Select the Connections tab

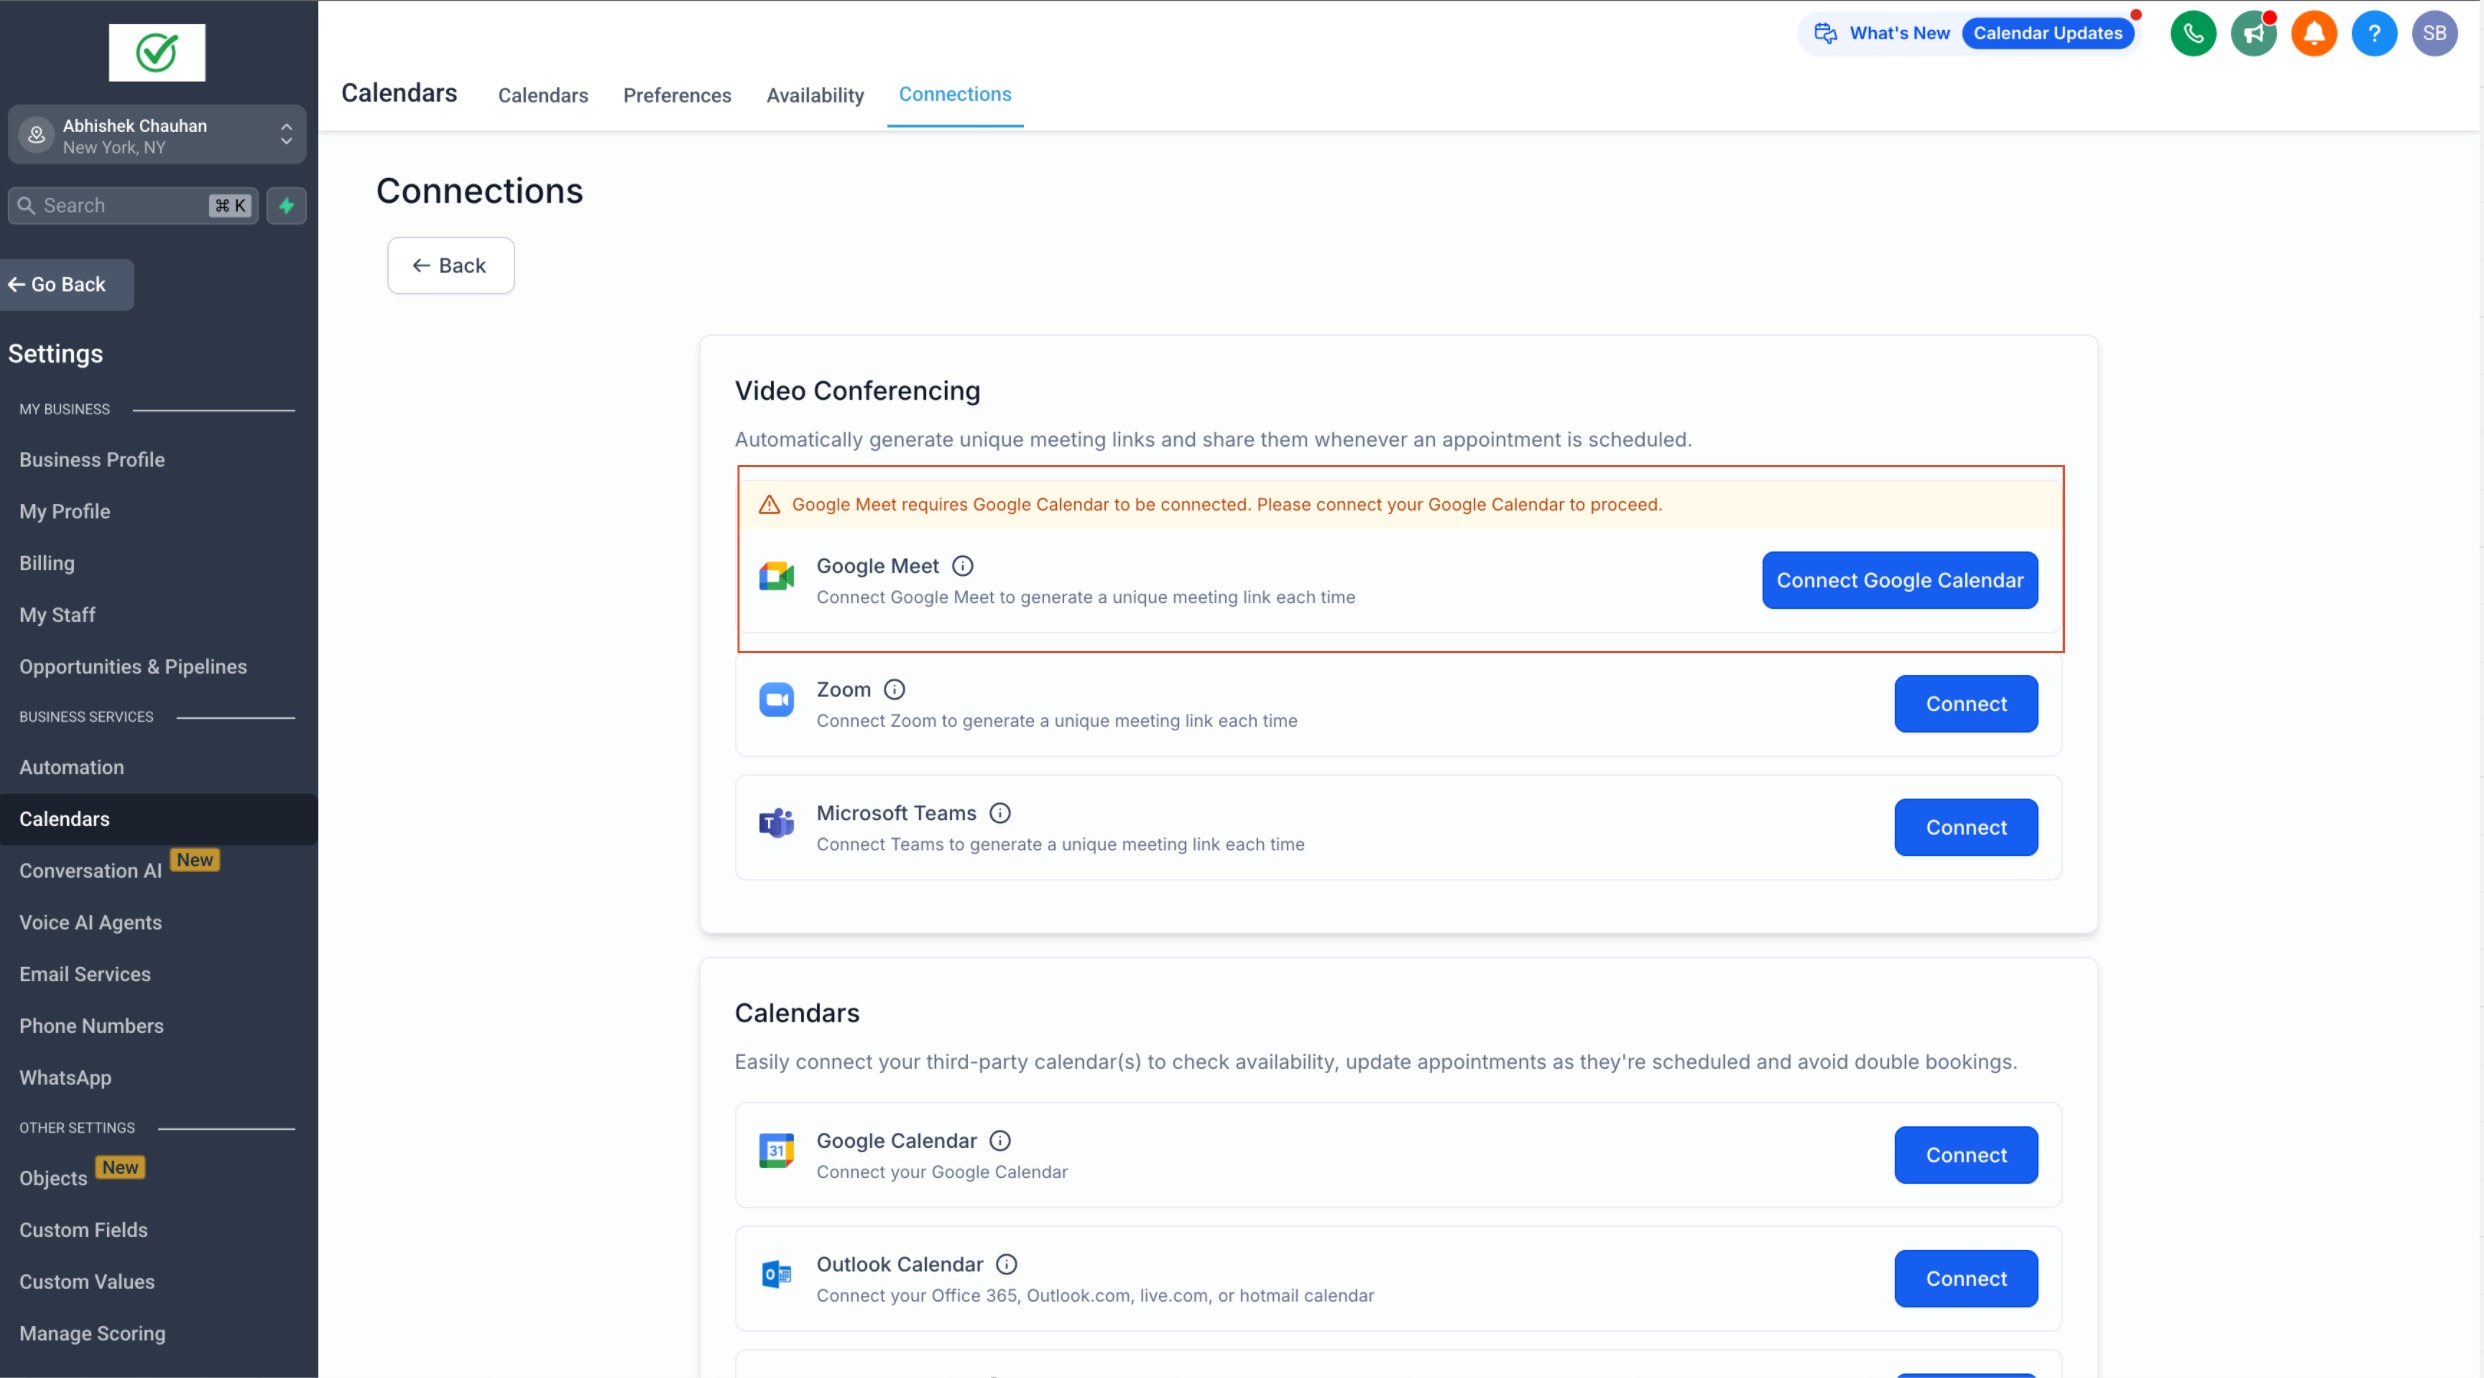(955, 94)
